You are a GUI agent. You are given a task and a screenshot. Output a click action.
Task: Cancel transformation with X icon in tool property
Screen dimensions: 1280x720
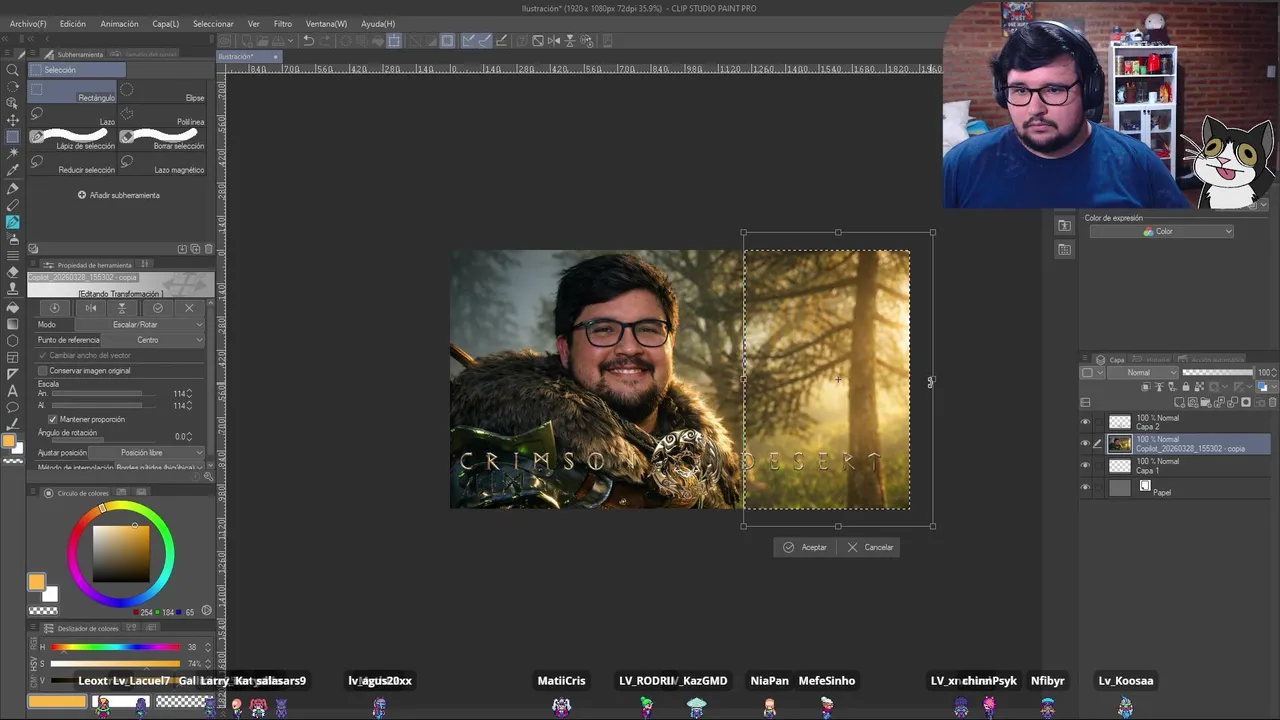(x=189, y=308)
